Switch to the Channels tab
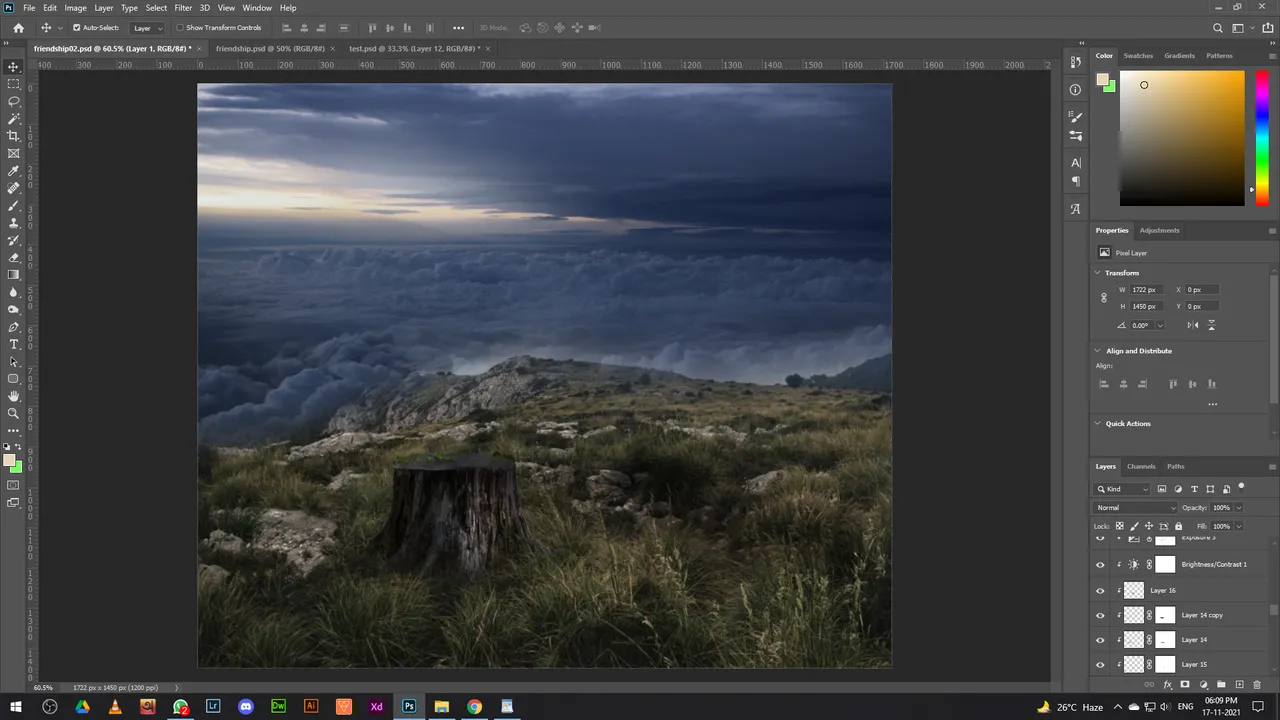The height and width of the screenshot is (720, 1280). [1141, 466]
